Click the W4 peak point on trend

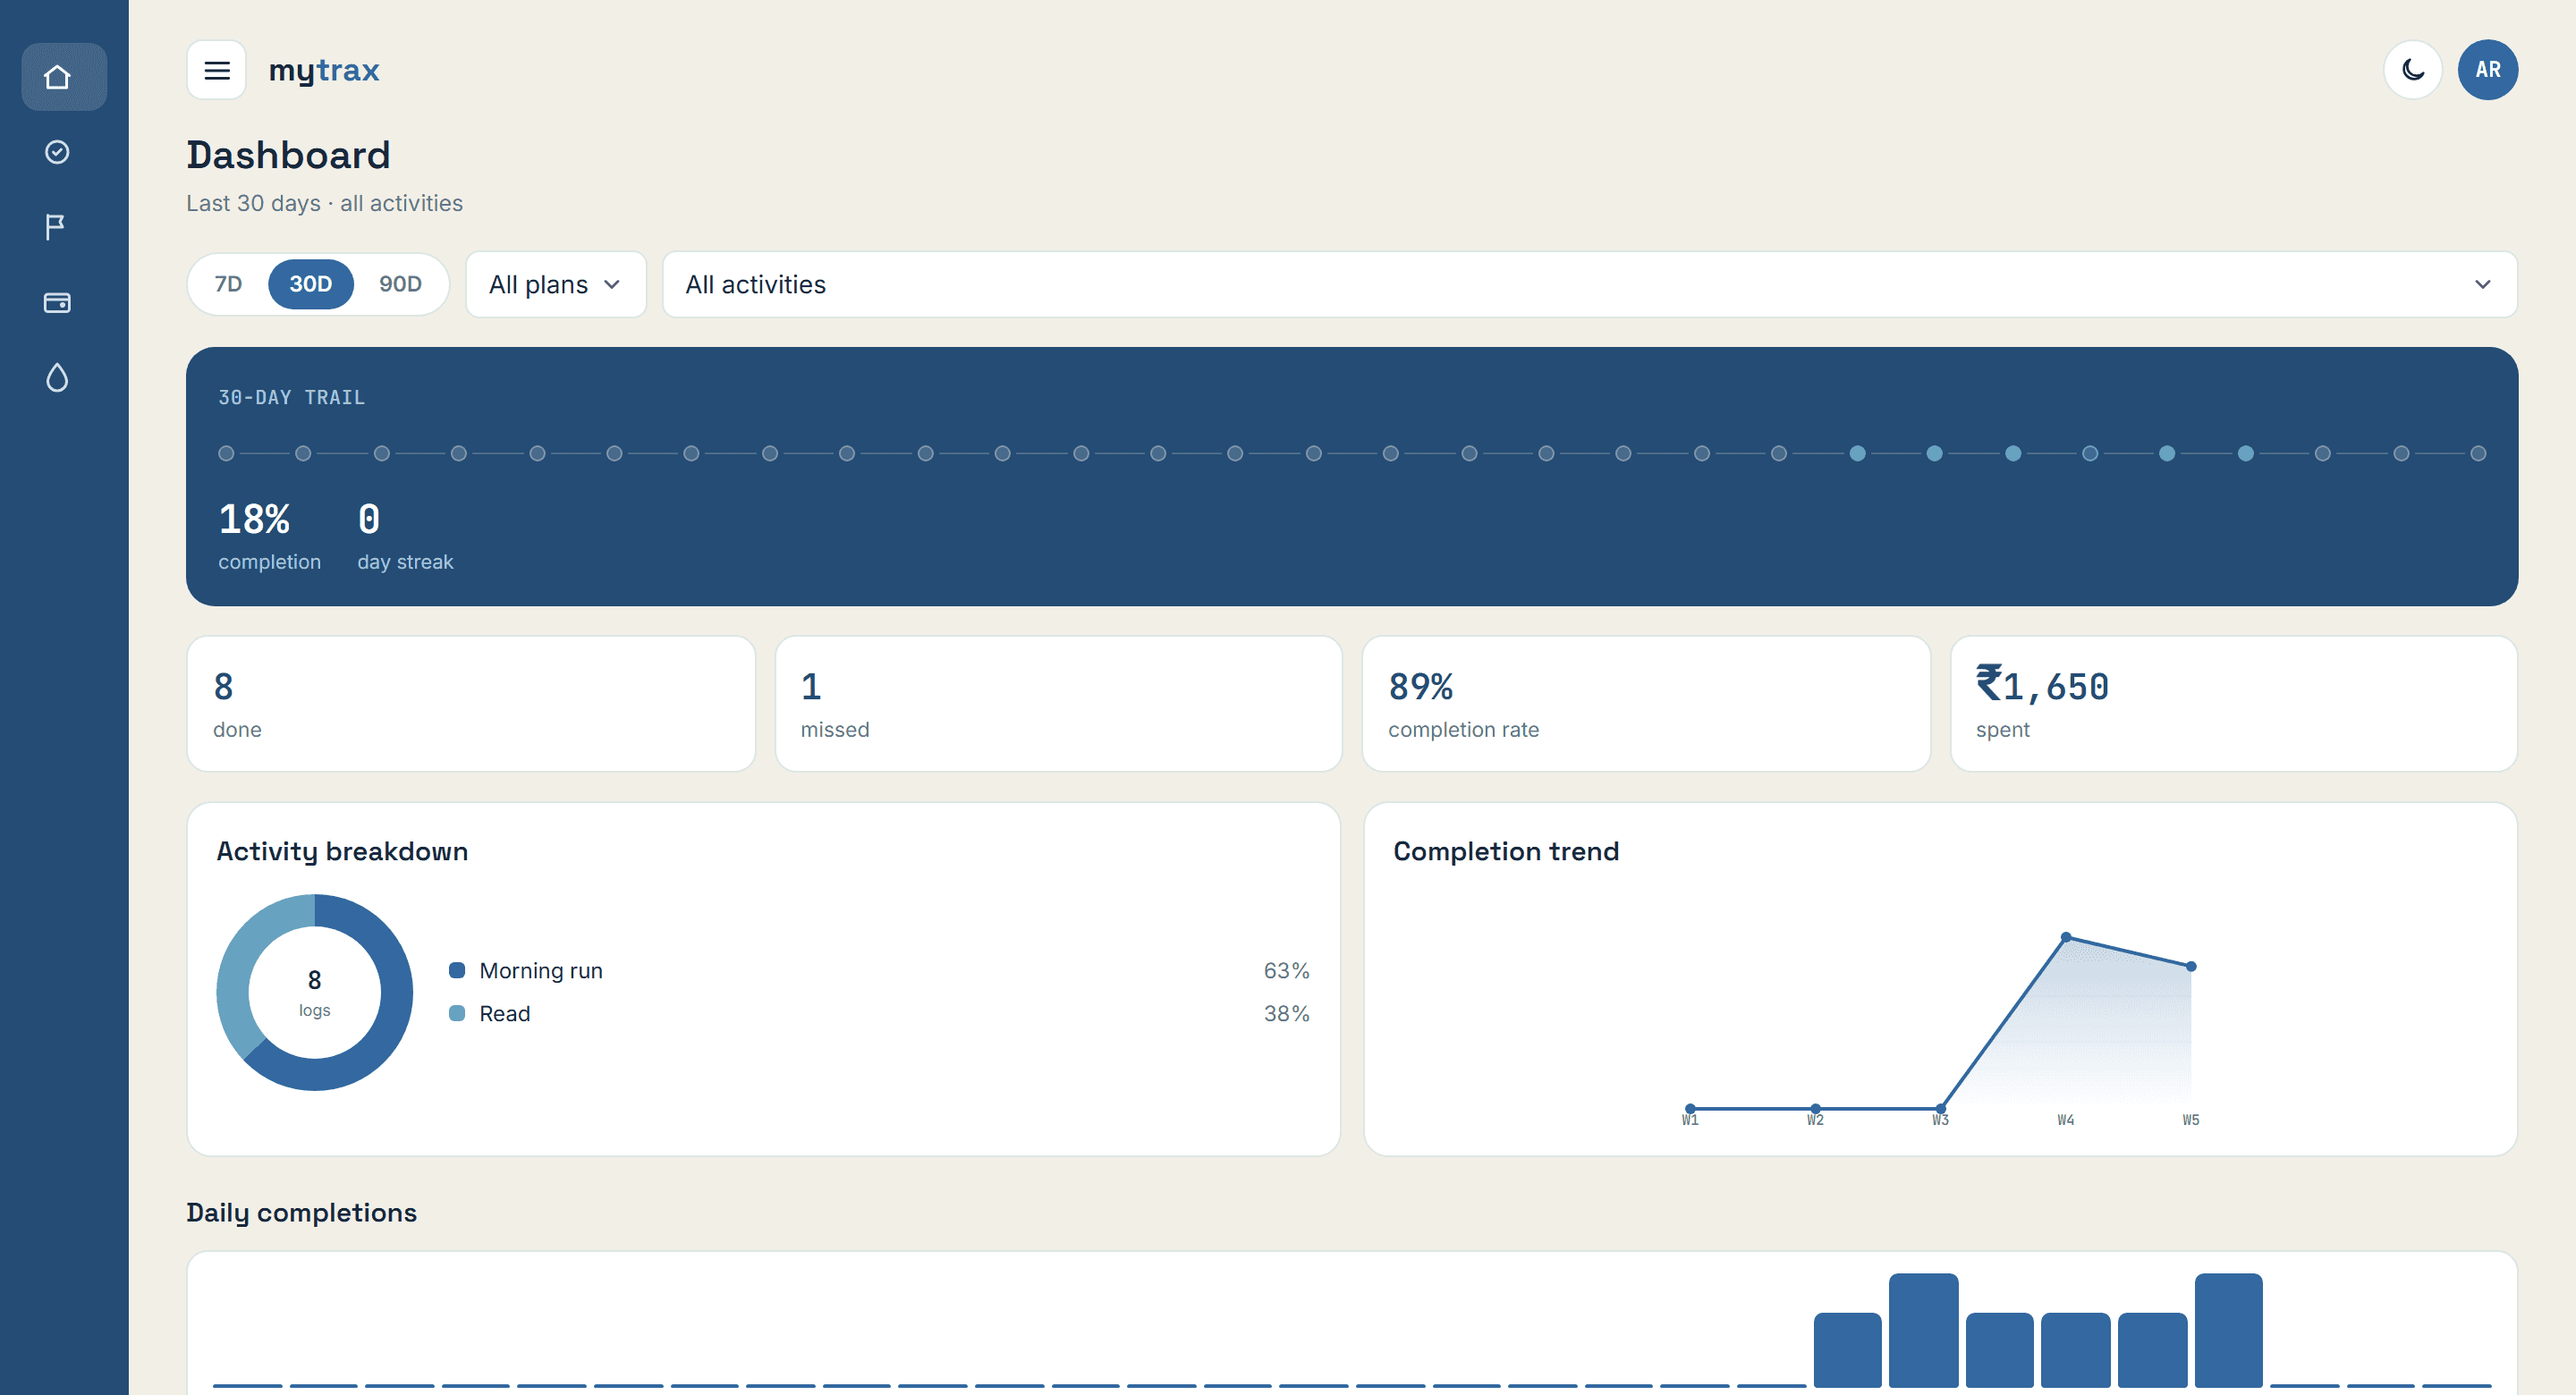(x=2066, y=937)
